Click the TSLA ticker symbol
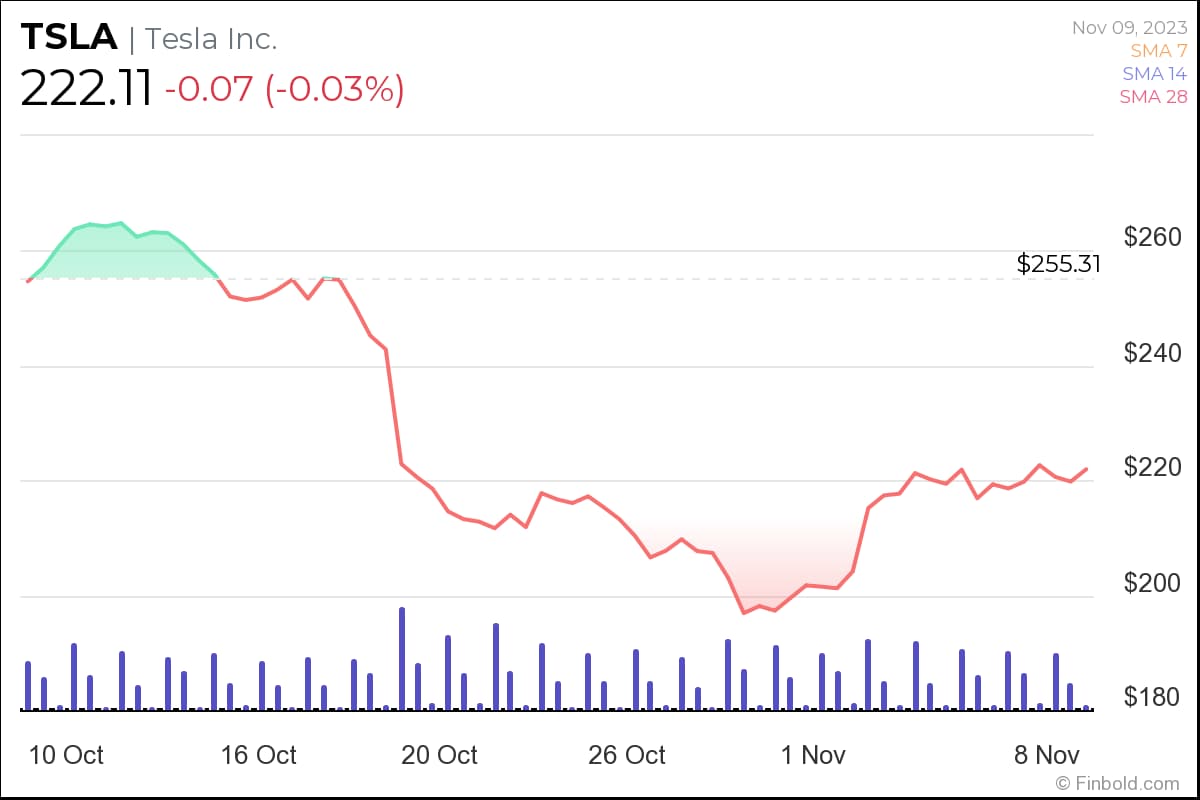This screenshot has height=800, width=1200. (68, 38)
